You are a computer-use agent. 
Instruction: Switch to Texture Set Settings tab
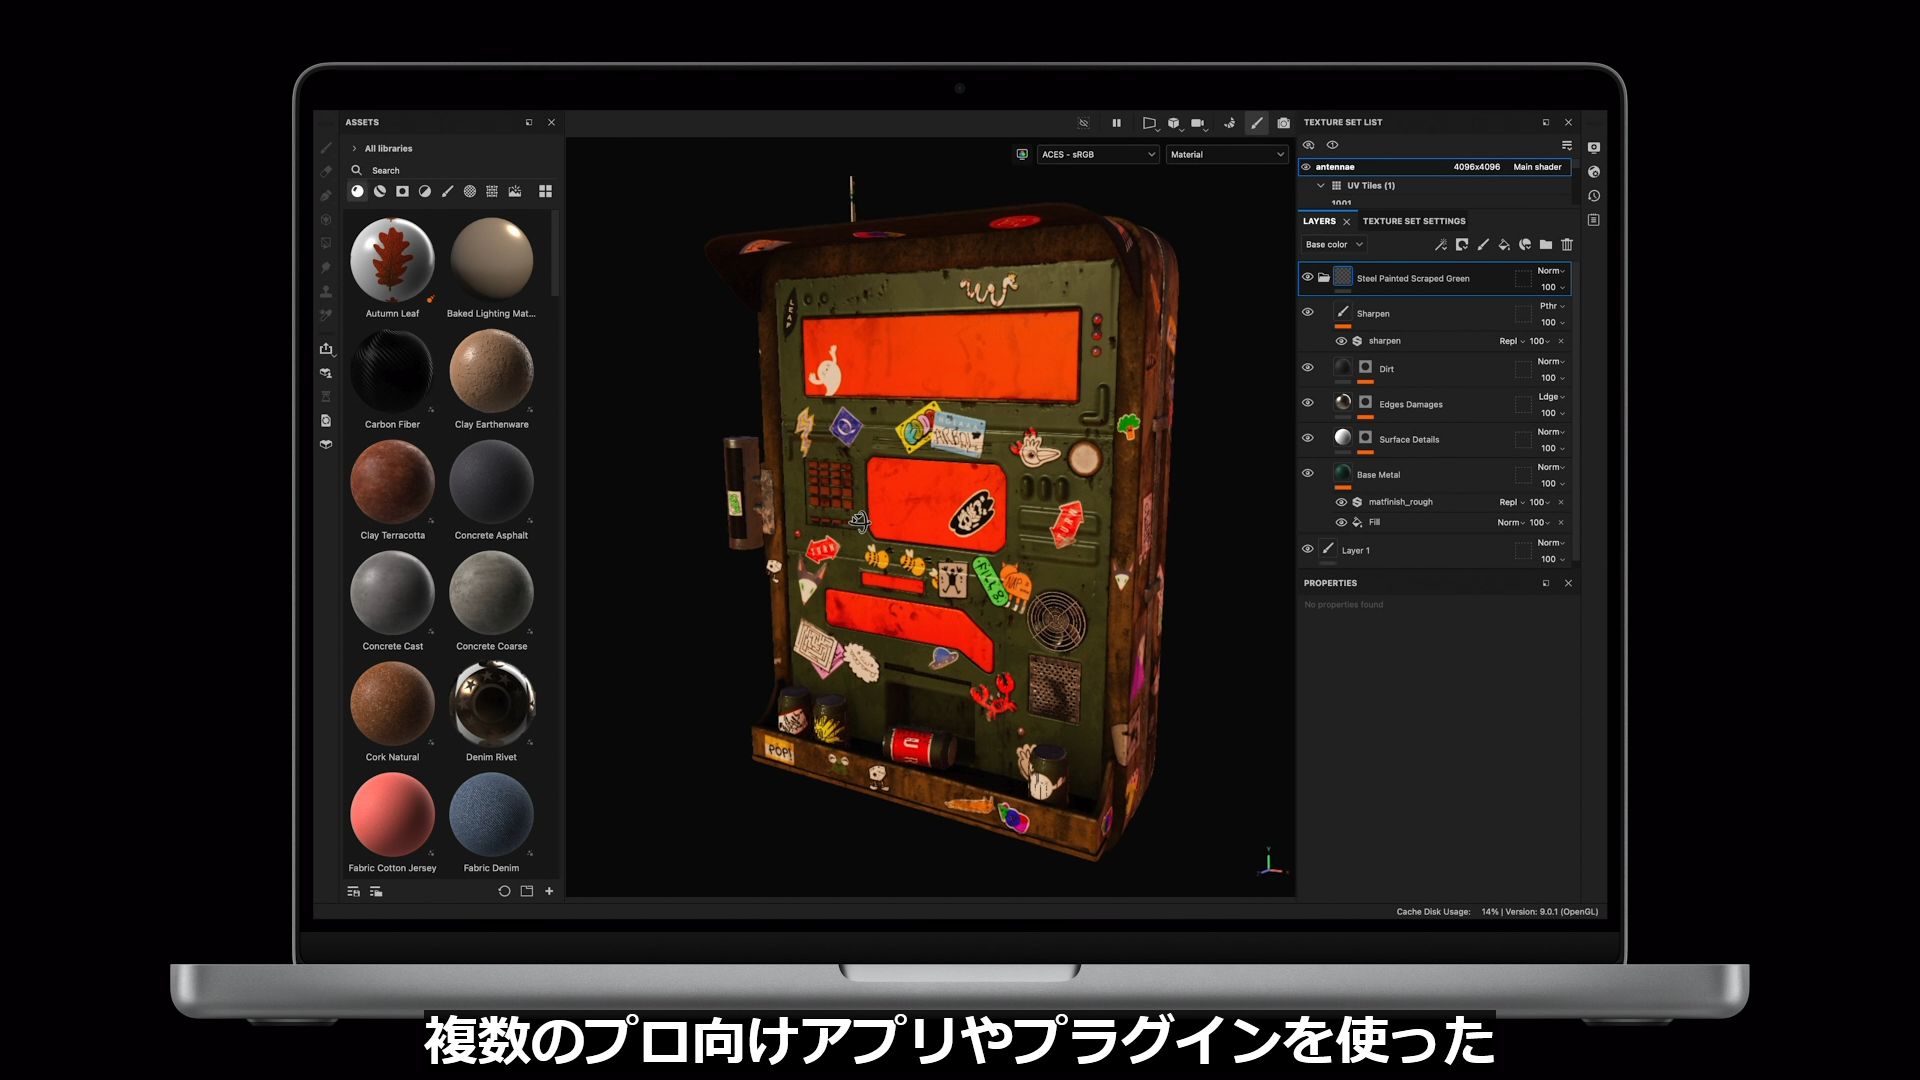[x=1413, y=221]
